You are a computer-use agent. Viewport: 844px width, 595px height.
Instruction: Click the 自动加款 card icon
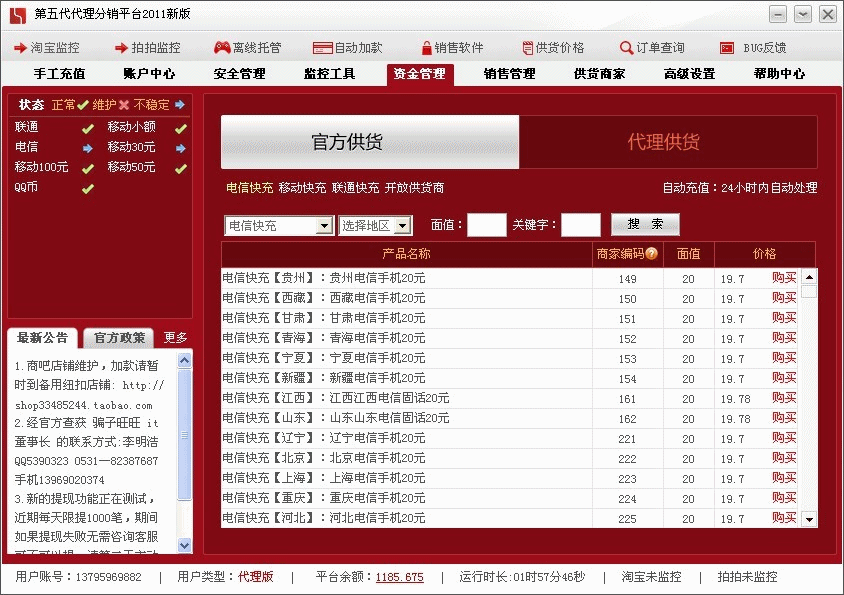click(322, 48)
